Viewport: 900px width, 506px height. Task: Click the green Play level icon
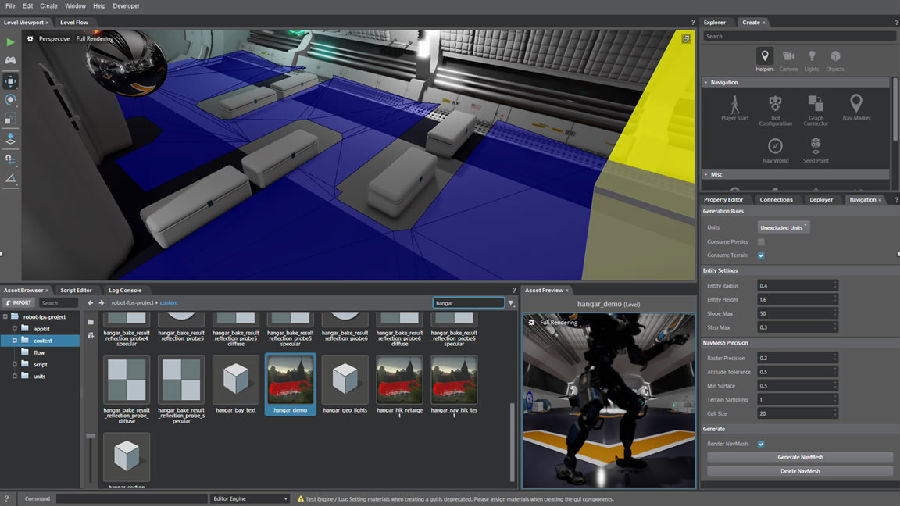click(10, 42)
